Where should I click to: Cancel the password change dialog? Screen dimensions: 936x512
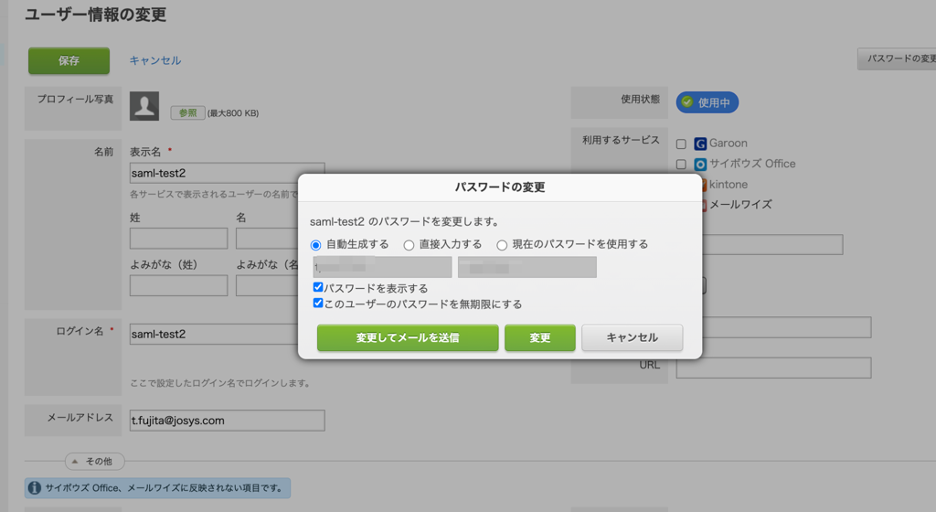632,338
